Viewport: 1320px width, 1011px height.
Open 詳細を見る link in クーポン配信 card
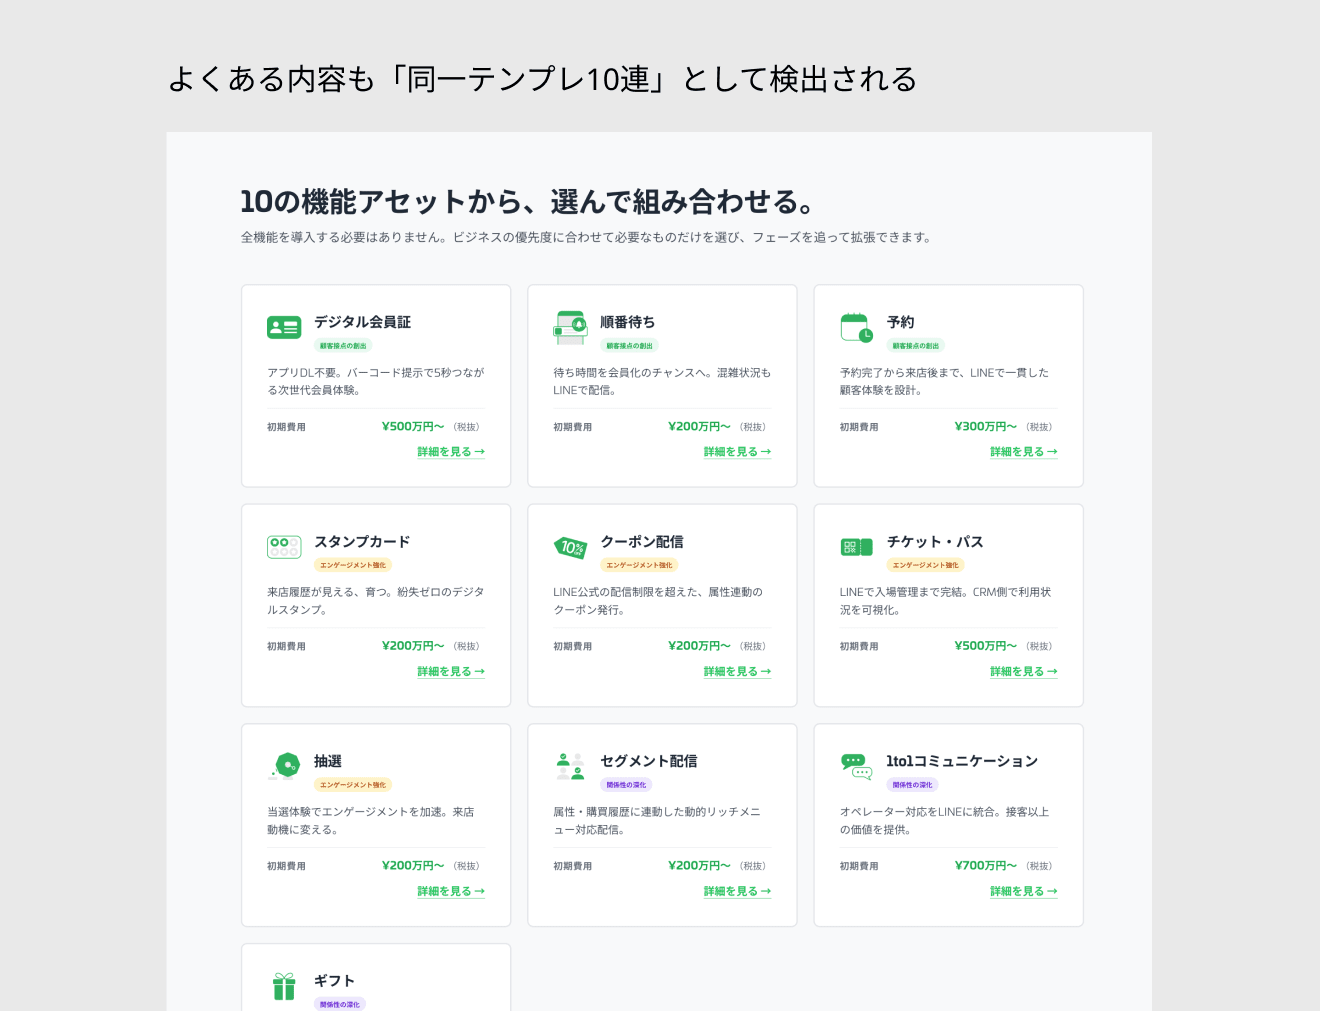point(737,672)
